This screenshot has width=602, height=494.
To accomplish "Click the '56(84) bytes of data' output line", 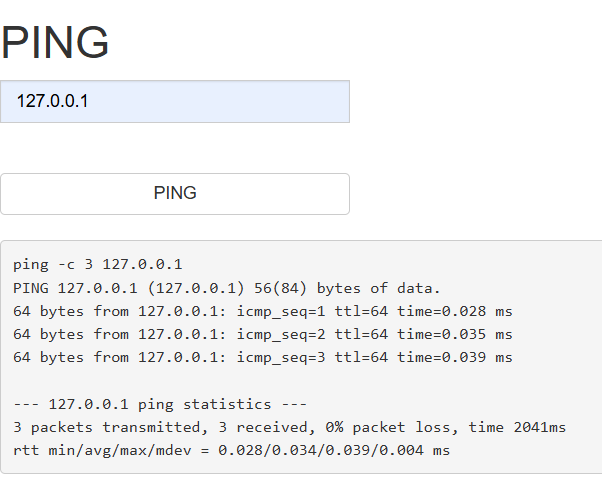I will pyautogui.click(x=227, y=288).
